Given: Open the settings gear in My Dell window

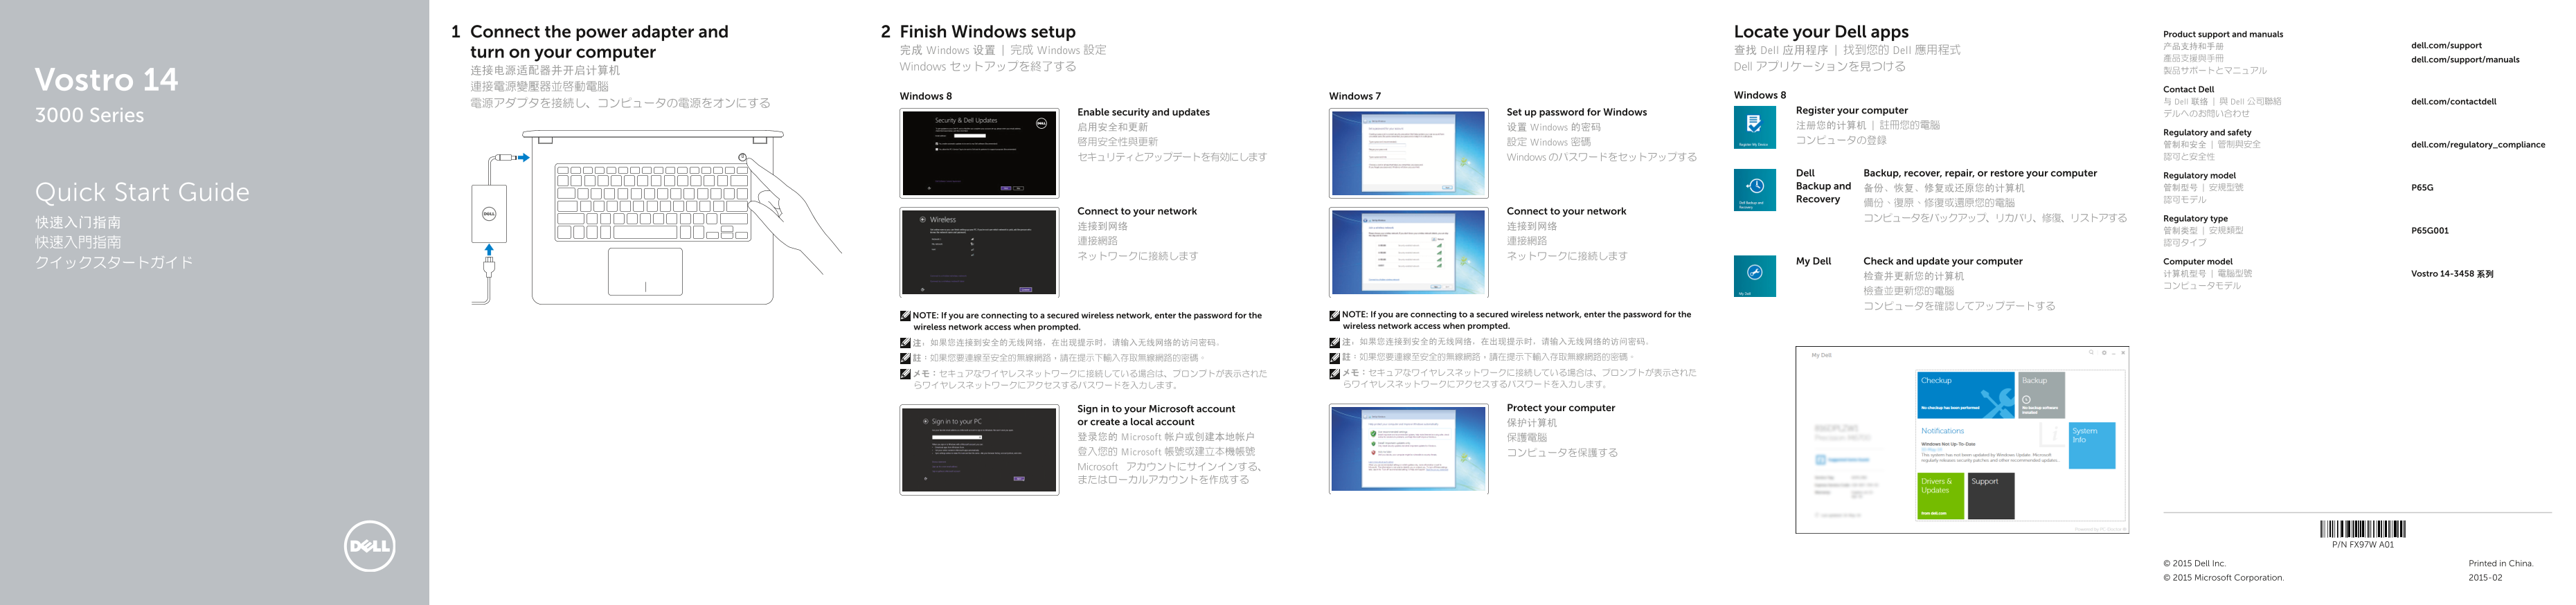Looking at the screenshot, I should point(2104,352).
